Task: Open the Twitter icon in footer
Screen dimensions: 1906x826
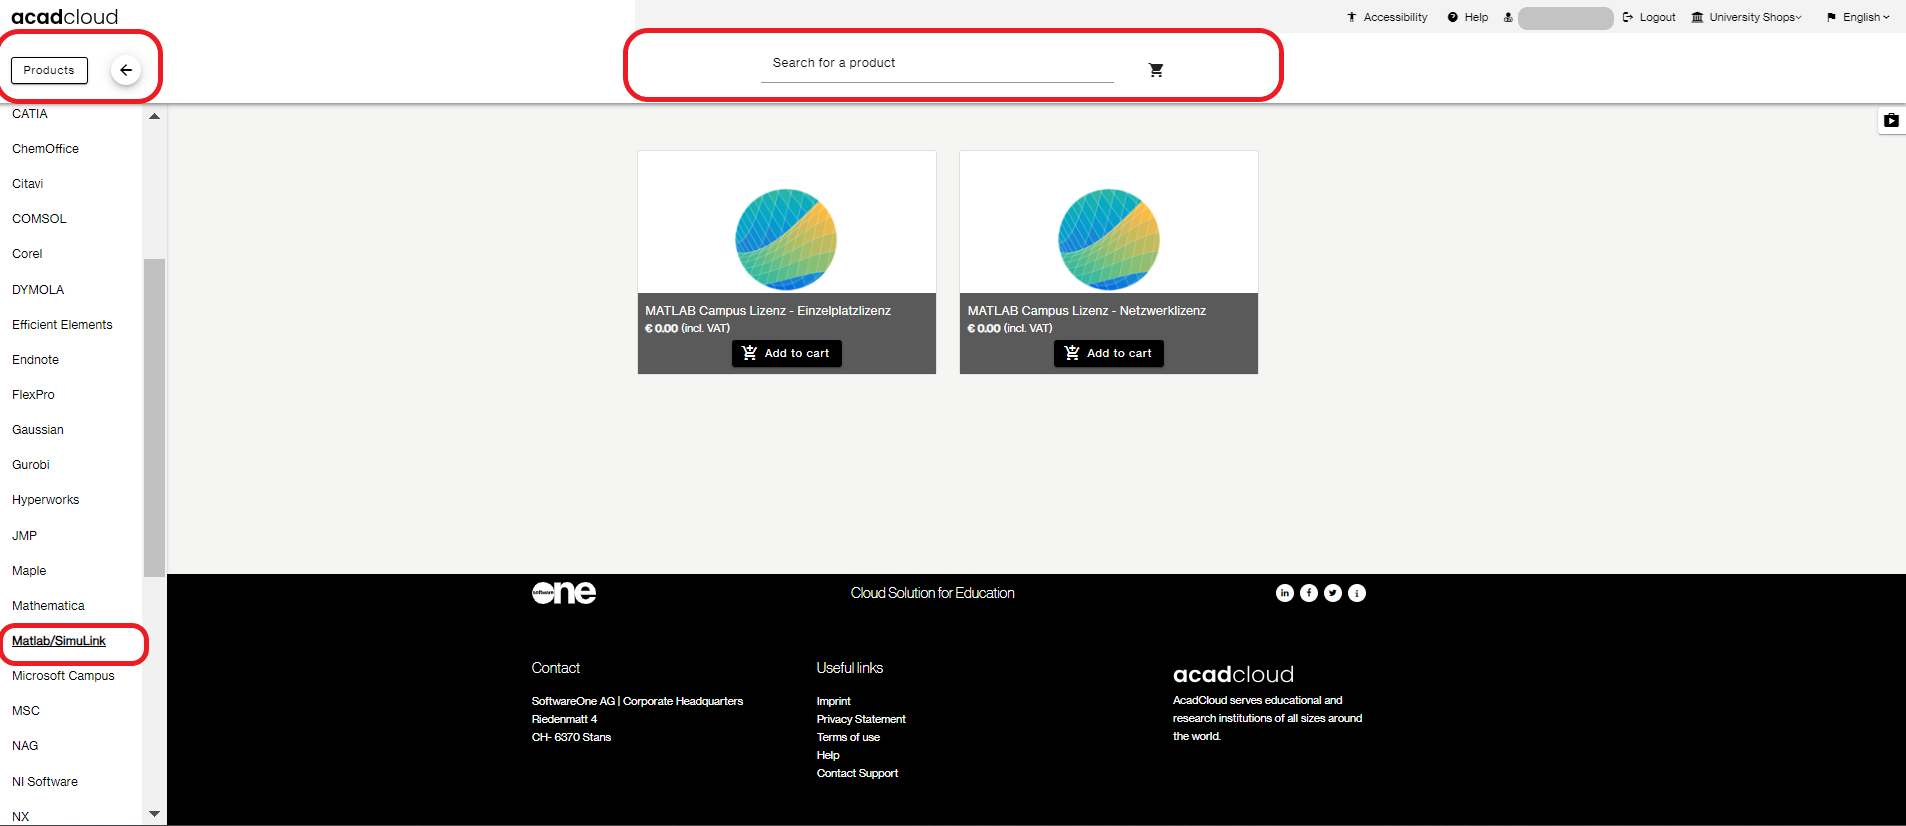Action: click(x=1333, y=593)
